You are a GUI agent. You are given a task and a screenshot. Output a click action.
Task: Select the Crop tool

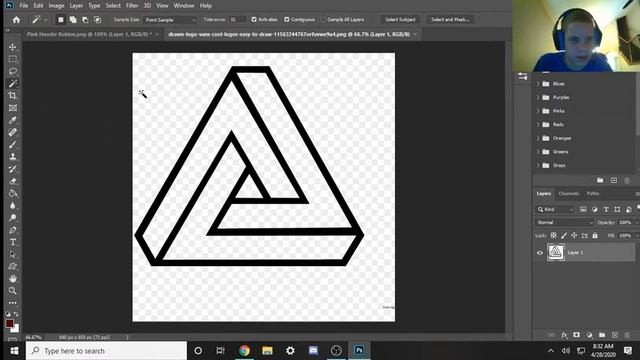(13, 96)
